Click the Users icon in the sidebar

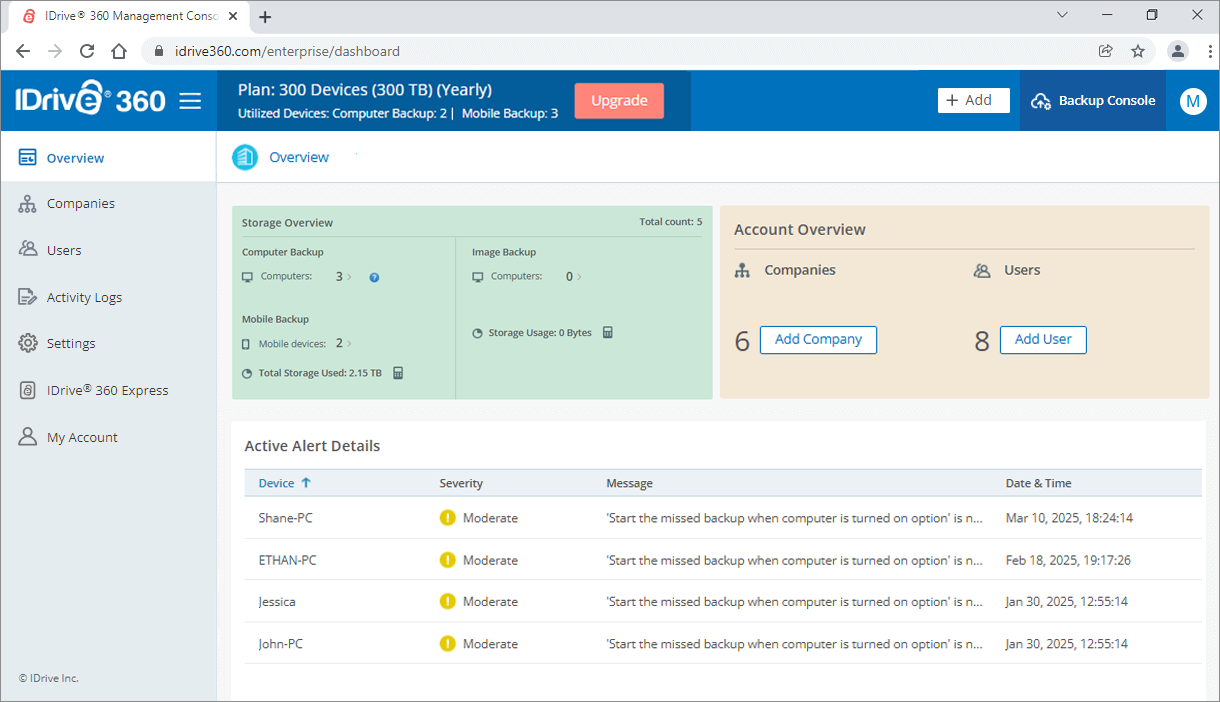(27, 250)
